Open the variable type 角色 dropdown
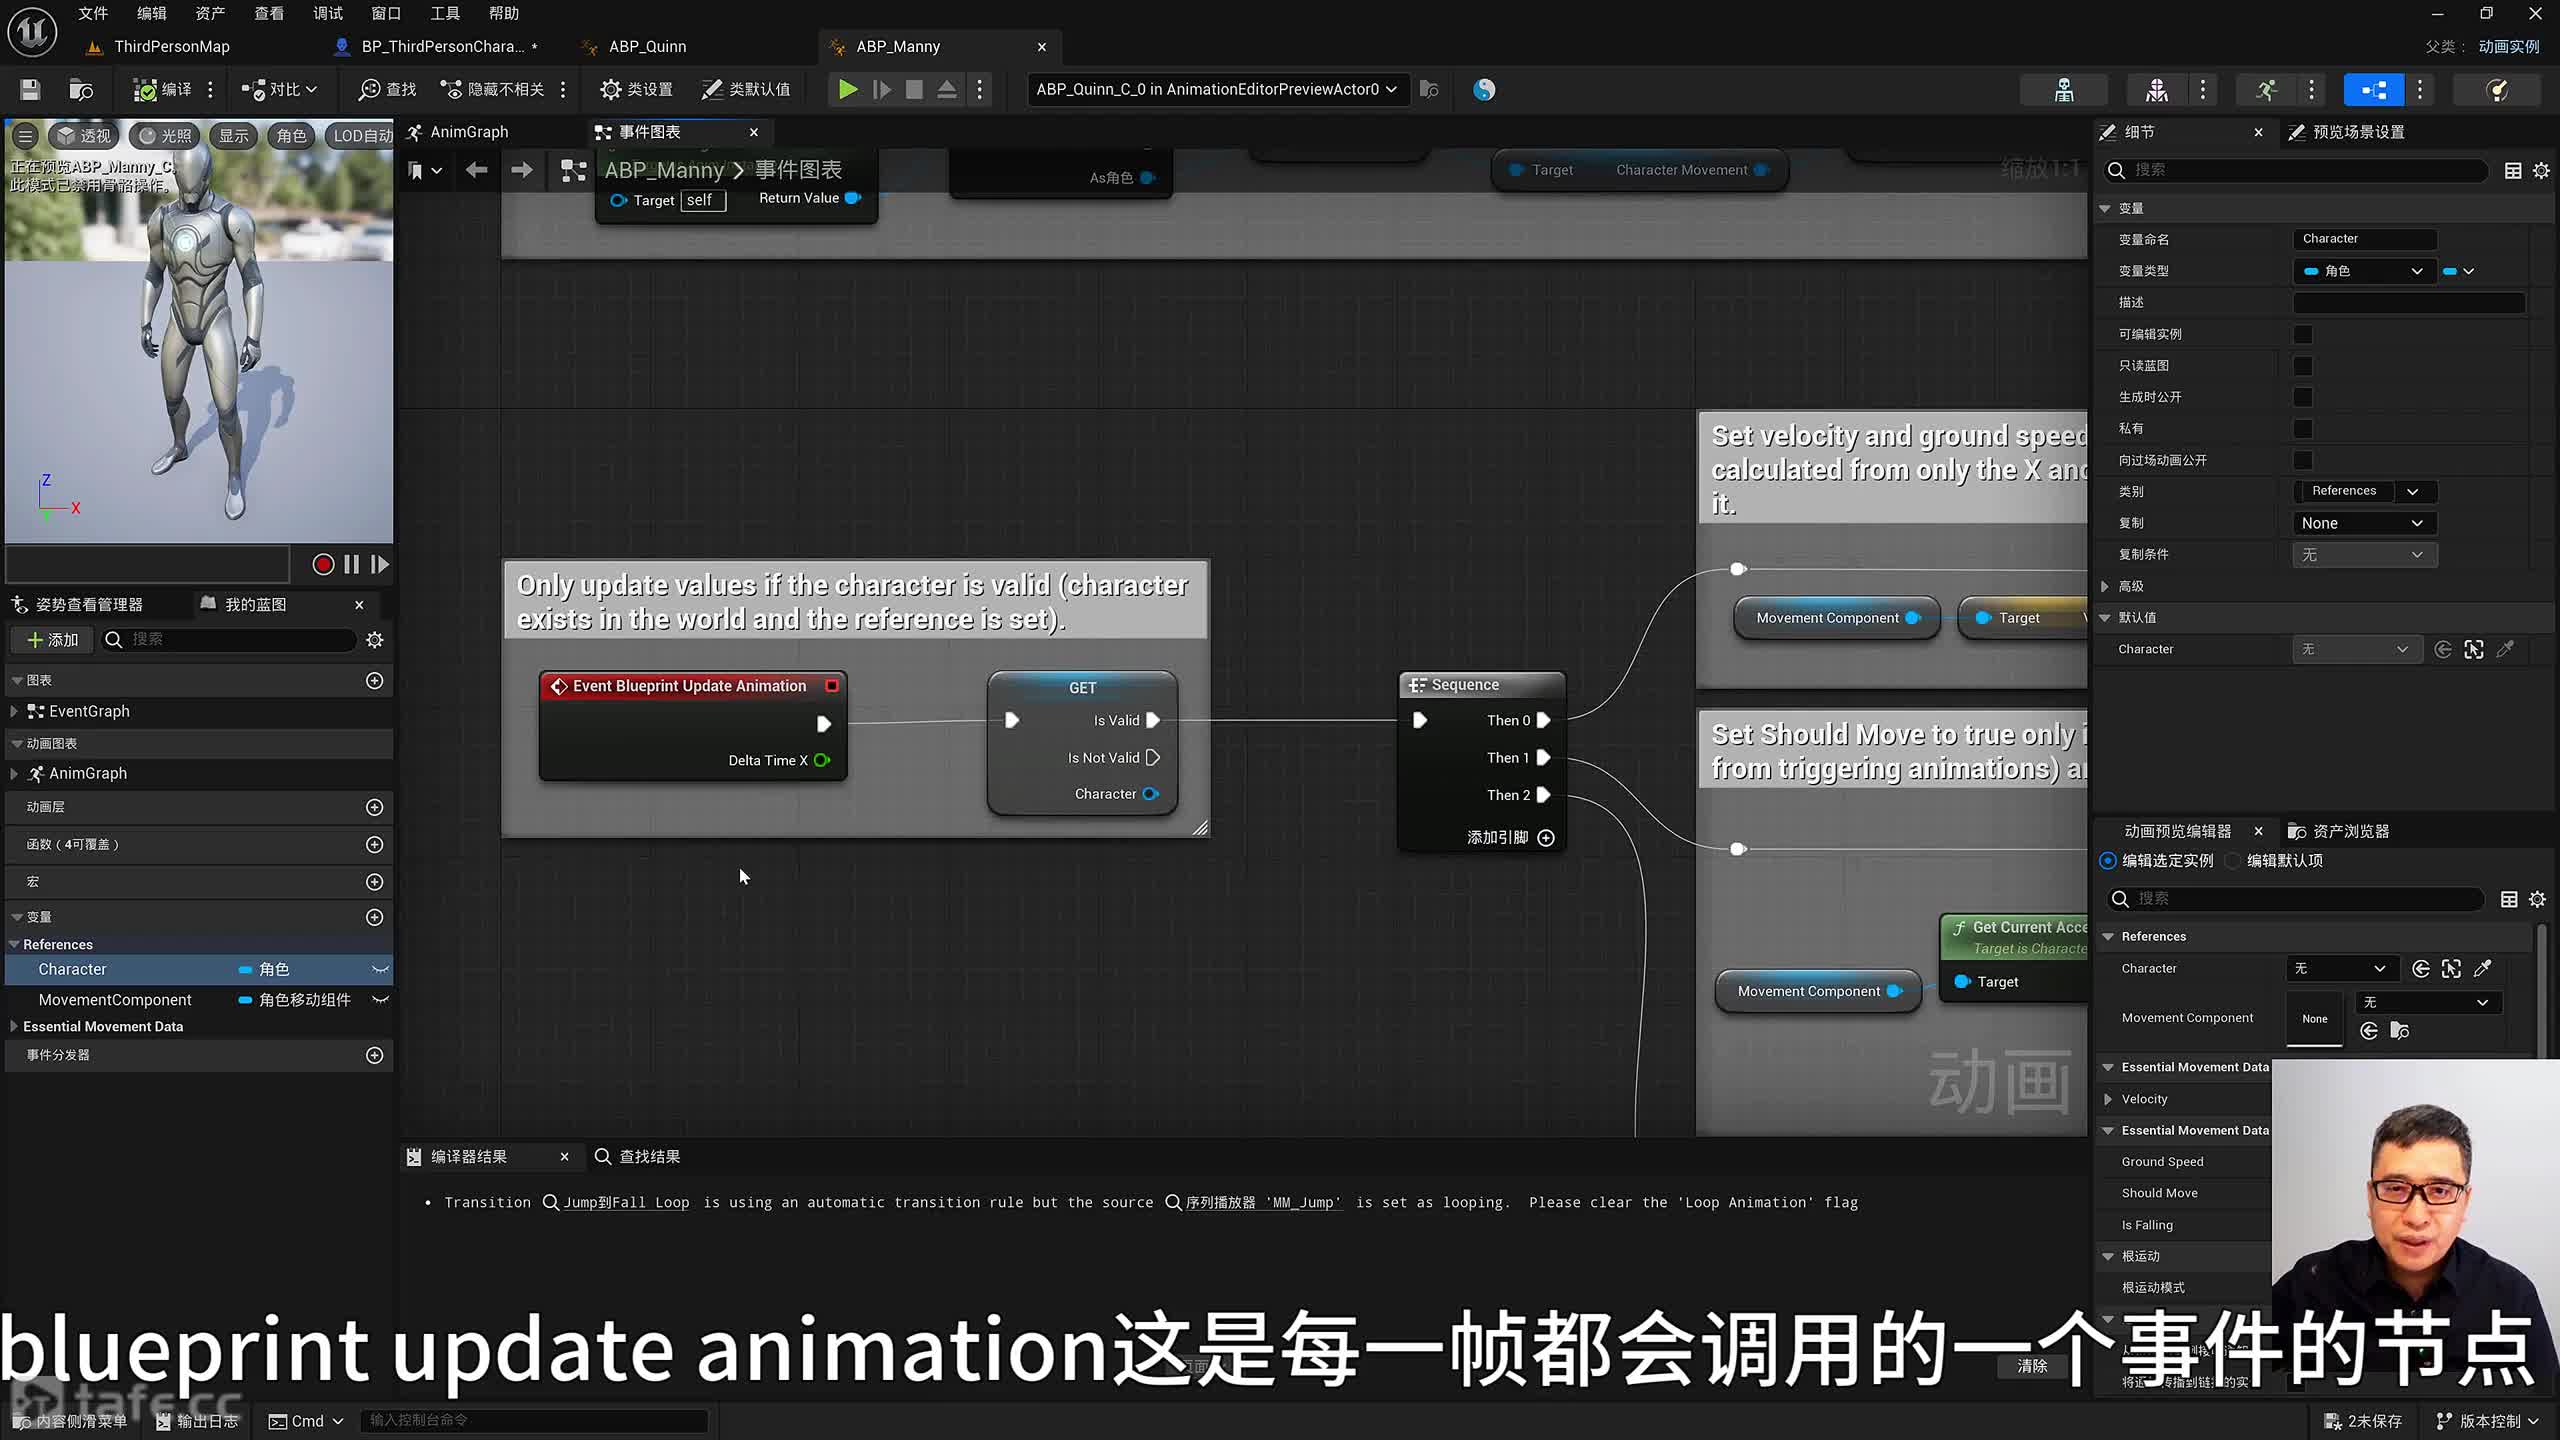 [2364, 271]
